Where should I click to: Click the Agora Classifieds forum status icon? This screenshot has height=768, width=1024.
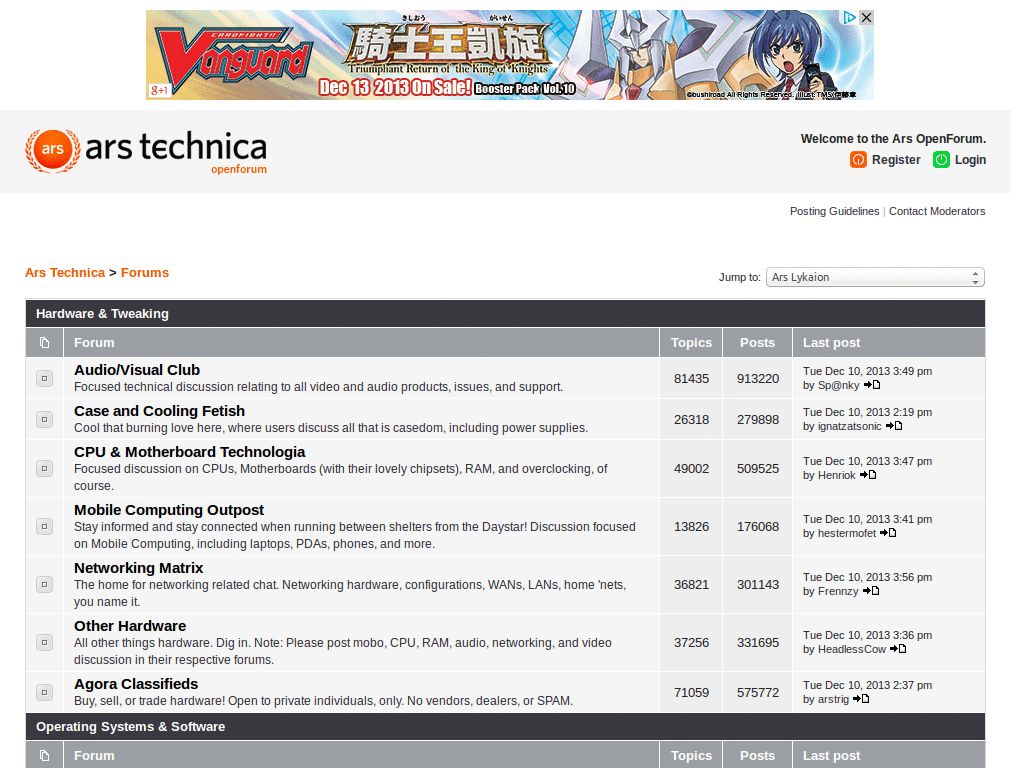tap(44, 692)
